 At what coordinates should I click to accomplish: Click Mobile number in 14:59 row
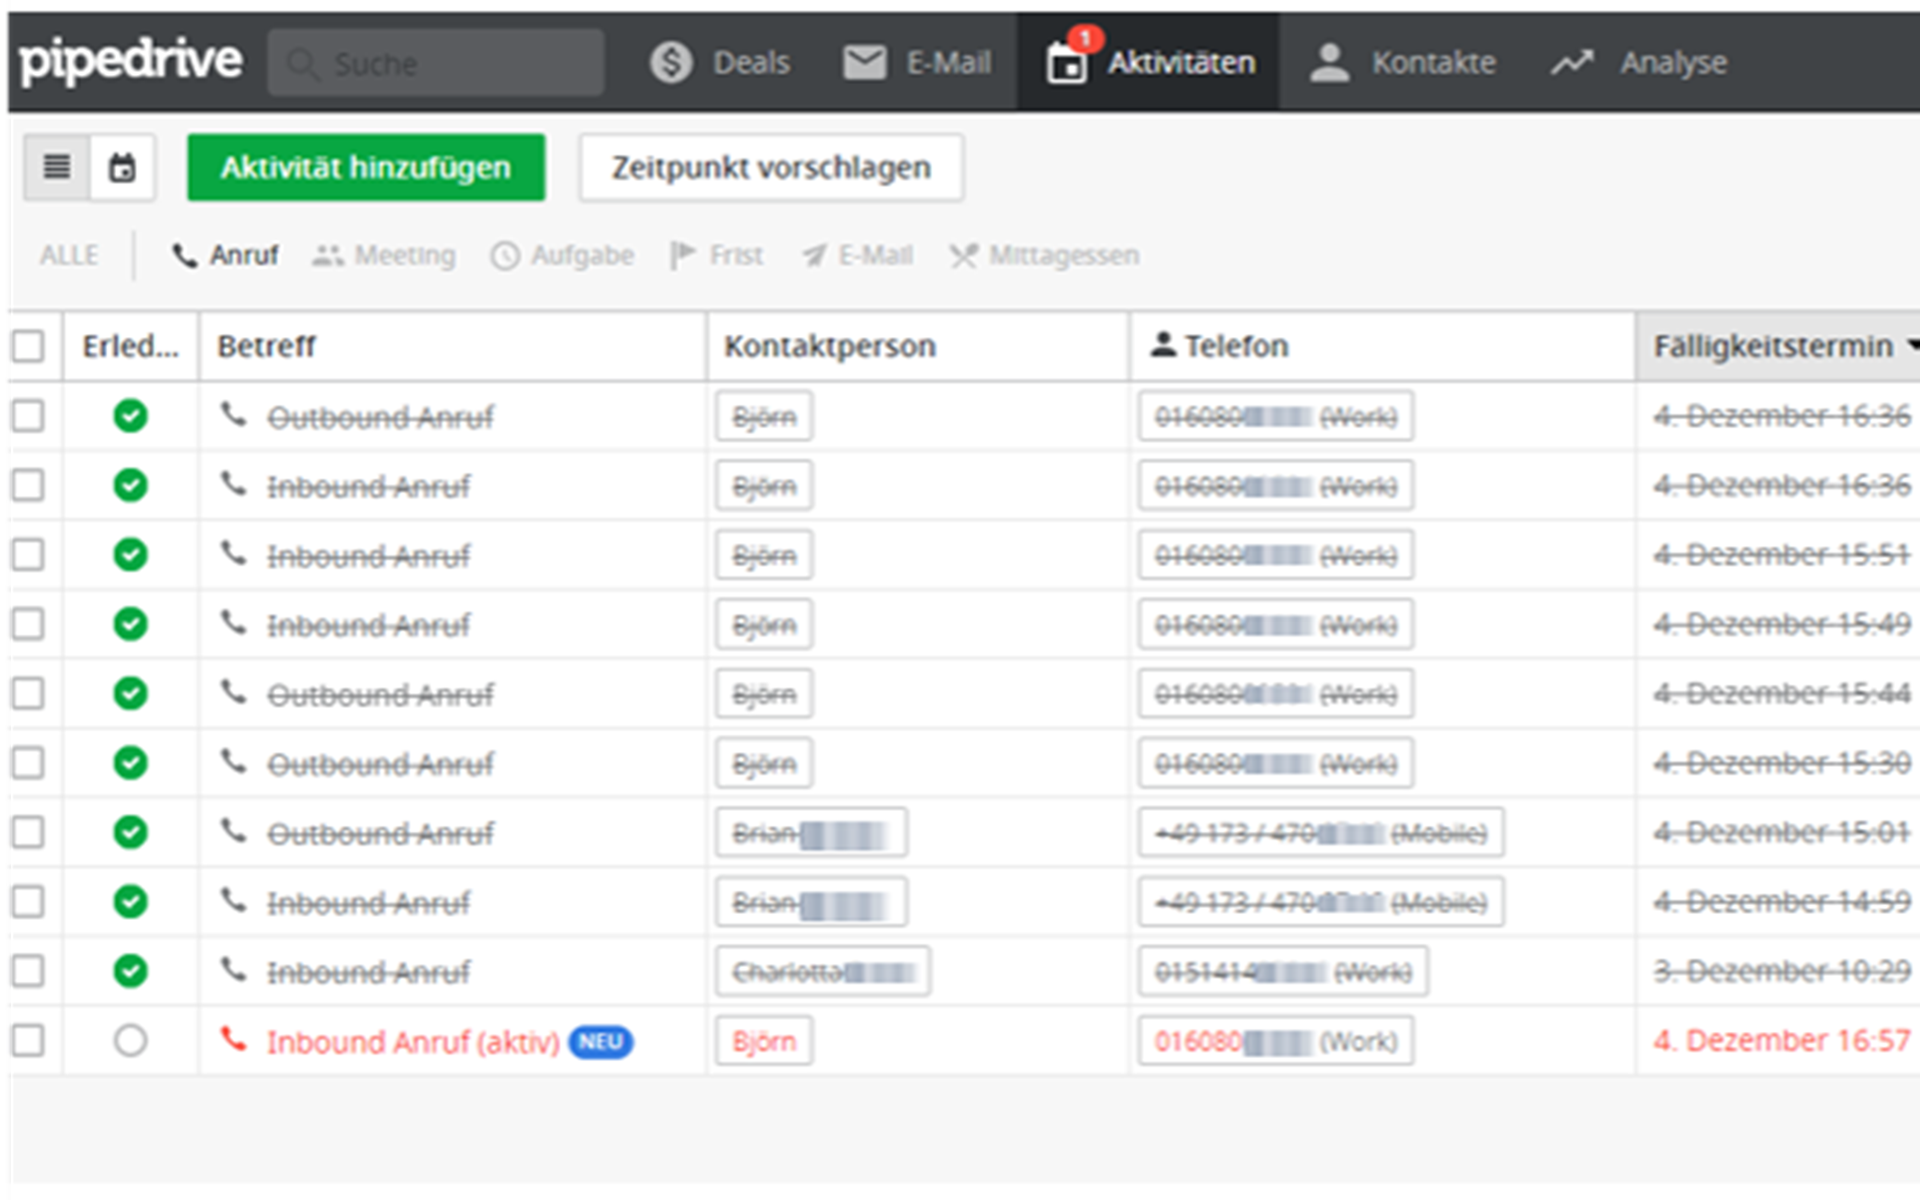pyautogui.click(x=1320, y=902)
